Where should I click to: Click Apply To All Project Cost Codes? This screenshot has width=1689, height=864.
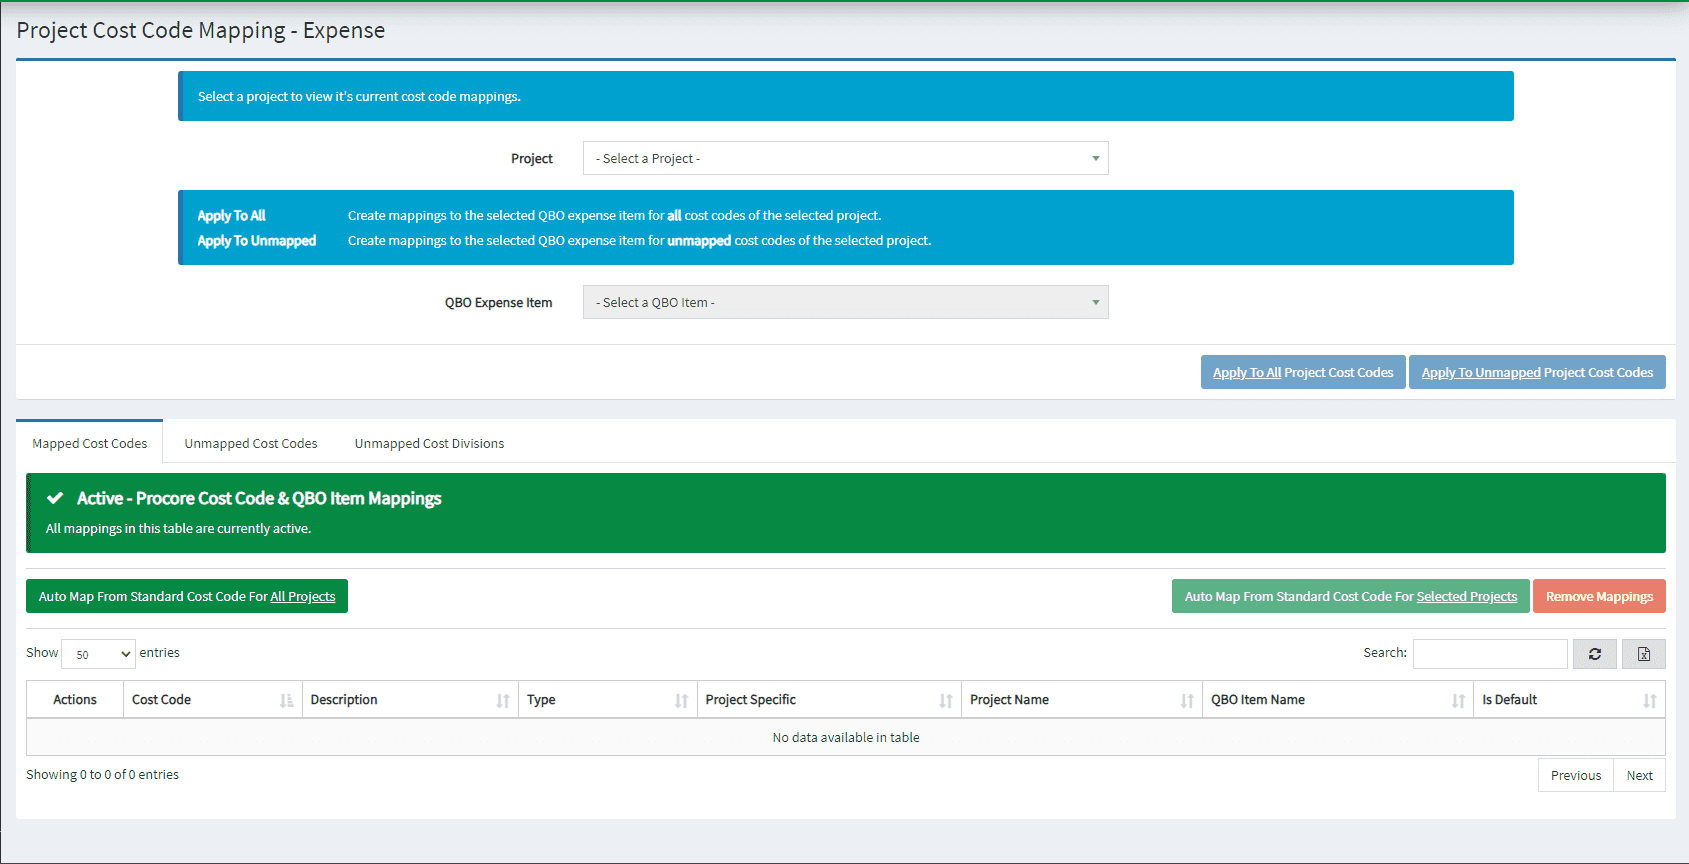pyautogui.click(x=1302, y=373)
